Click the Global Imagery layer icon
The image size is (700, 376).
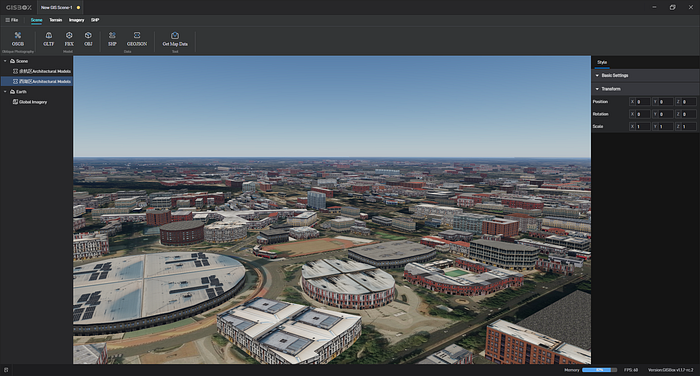[x=15, y=102]
